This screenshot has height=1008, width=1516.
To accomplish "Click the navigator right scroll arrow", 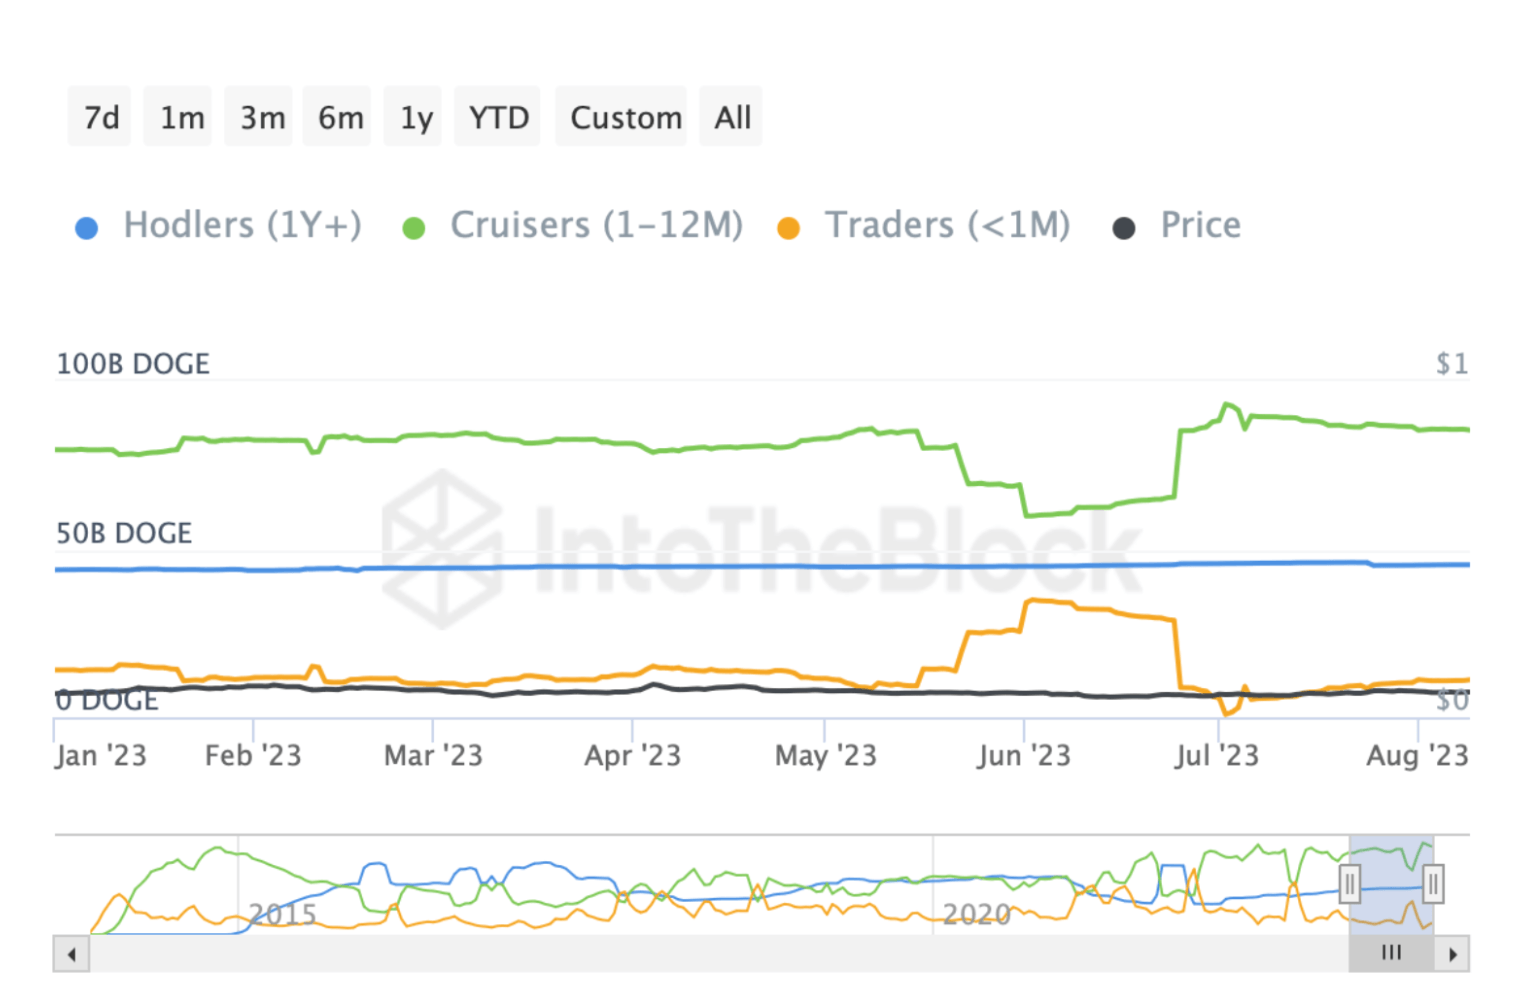I will [1452, 954].
